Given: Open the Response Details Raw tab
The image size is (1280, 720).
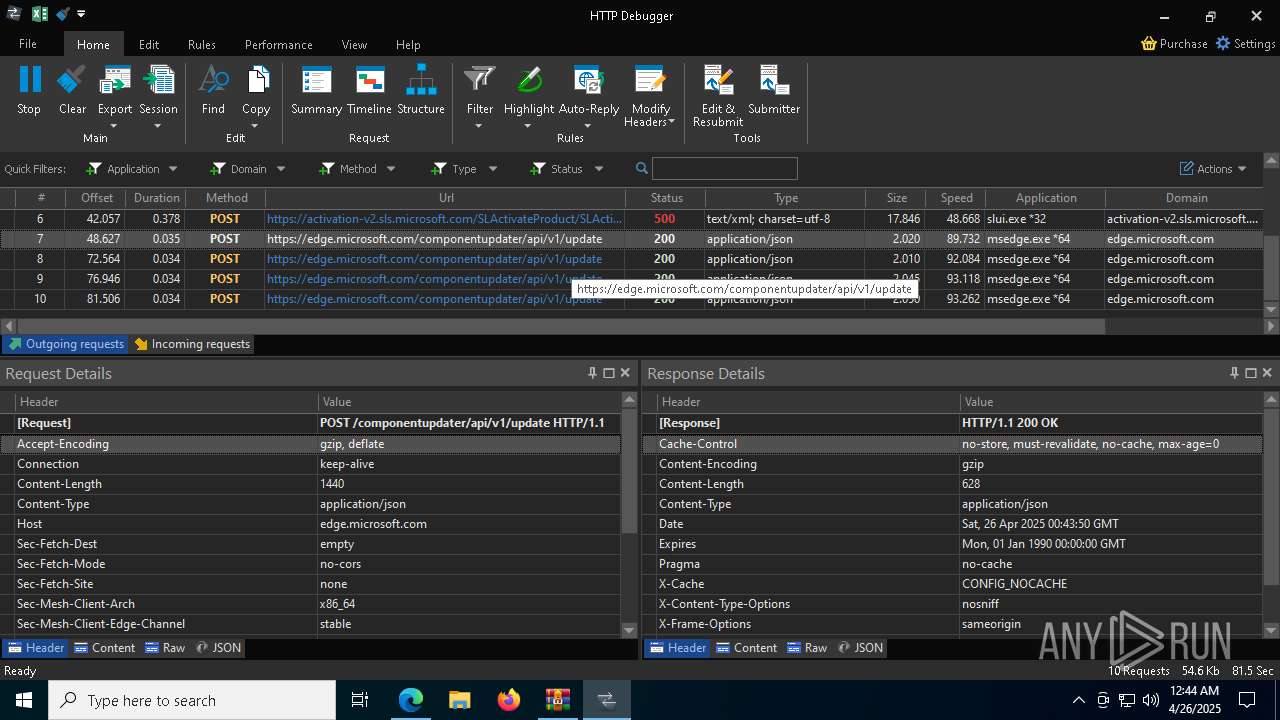Looking at the screenshot, I should [808, 648].
